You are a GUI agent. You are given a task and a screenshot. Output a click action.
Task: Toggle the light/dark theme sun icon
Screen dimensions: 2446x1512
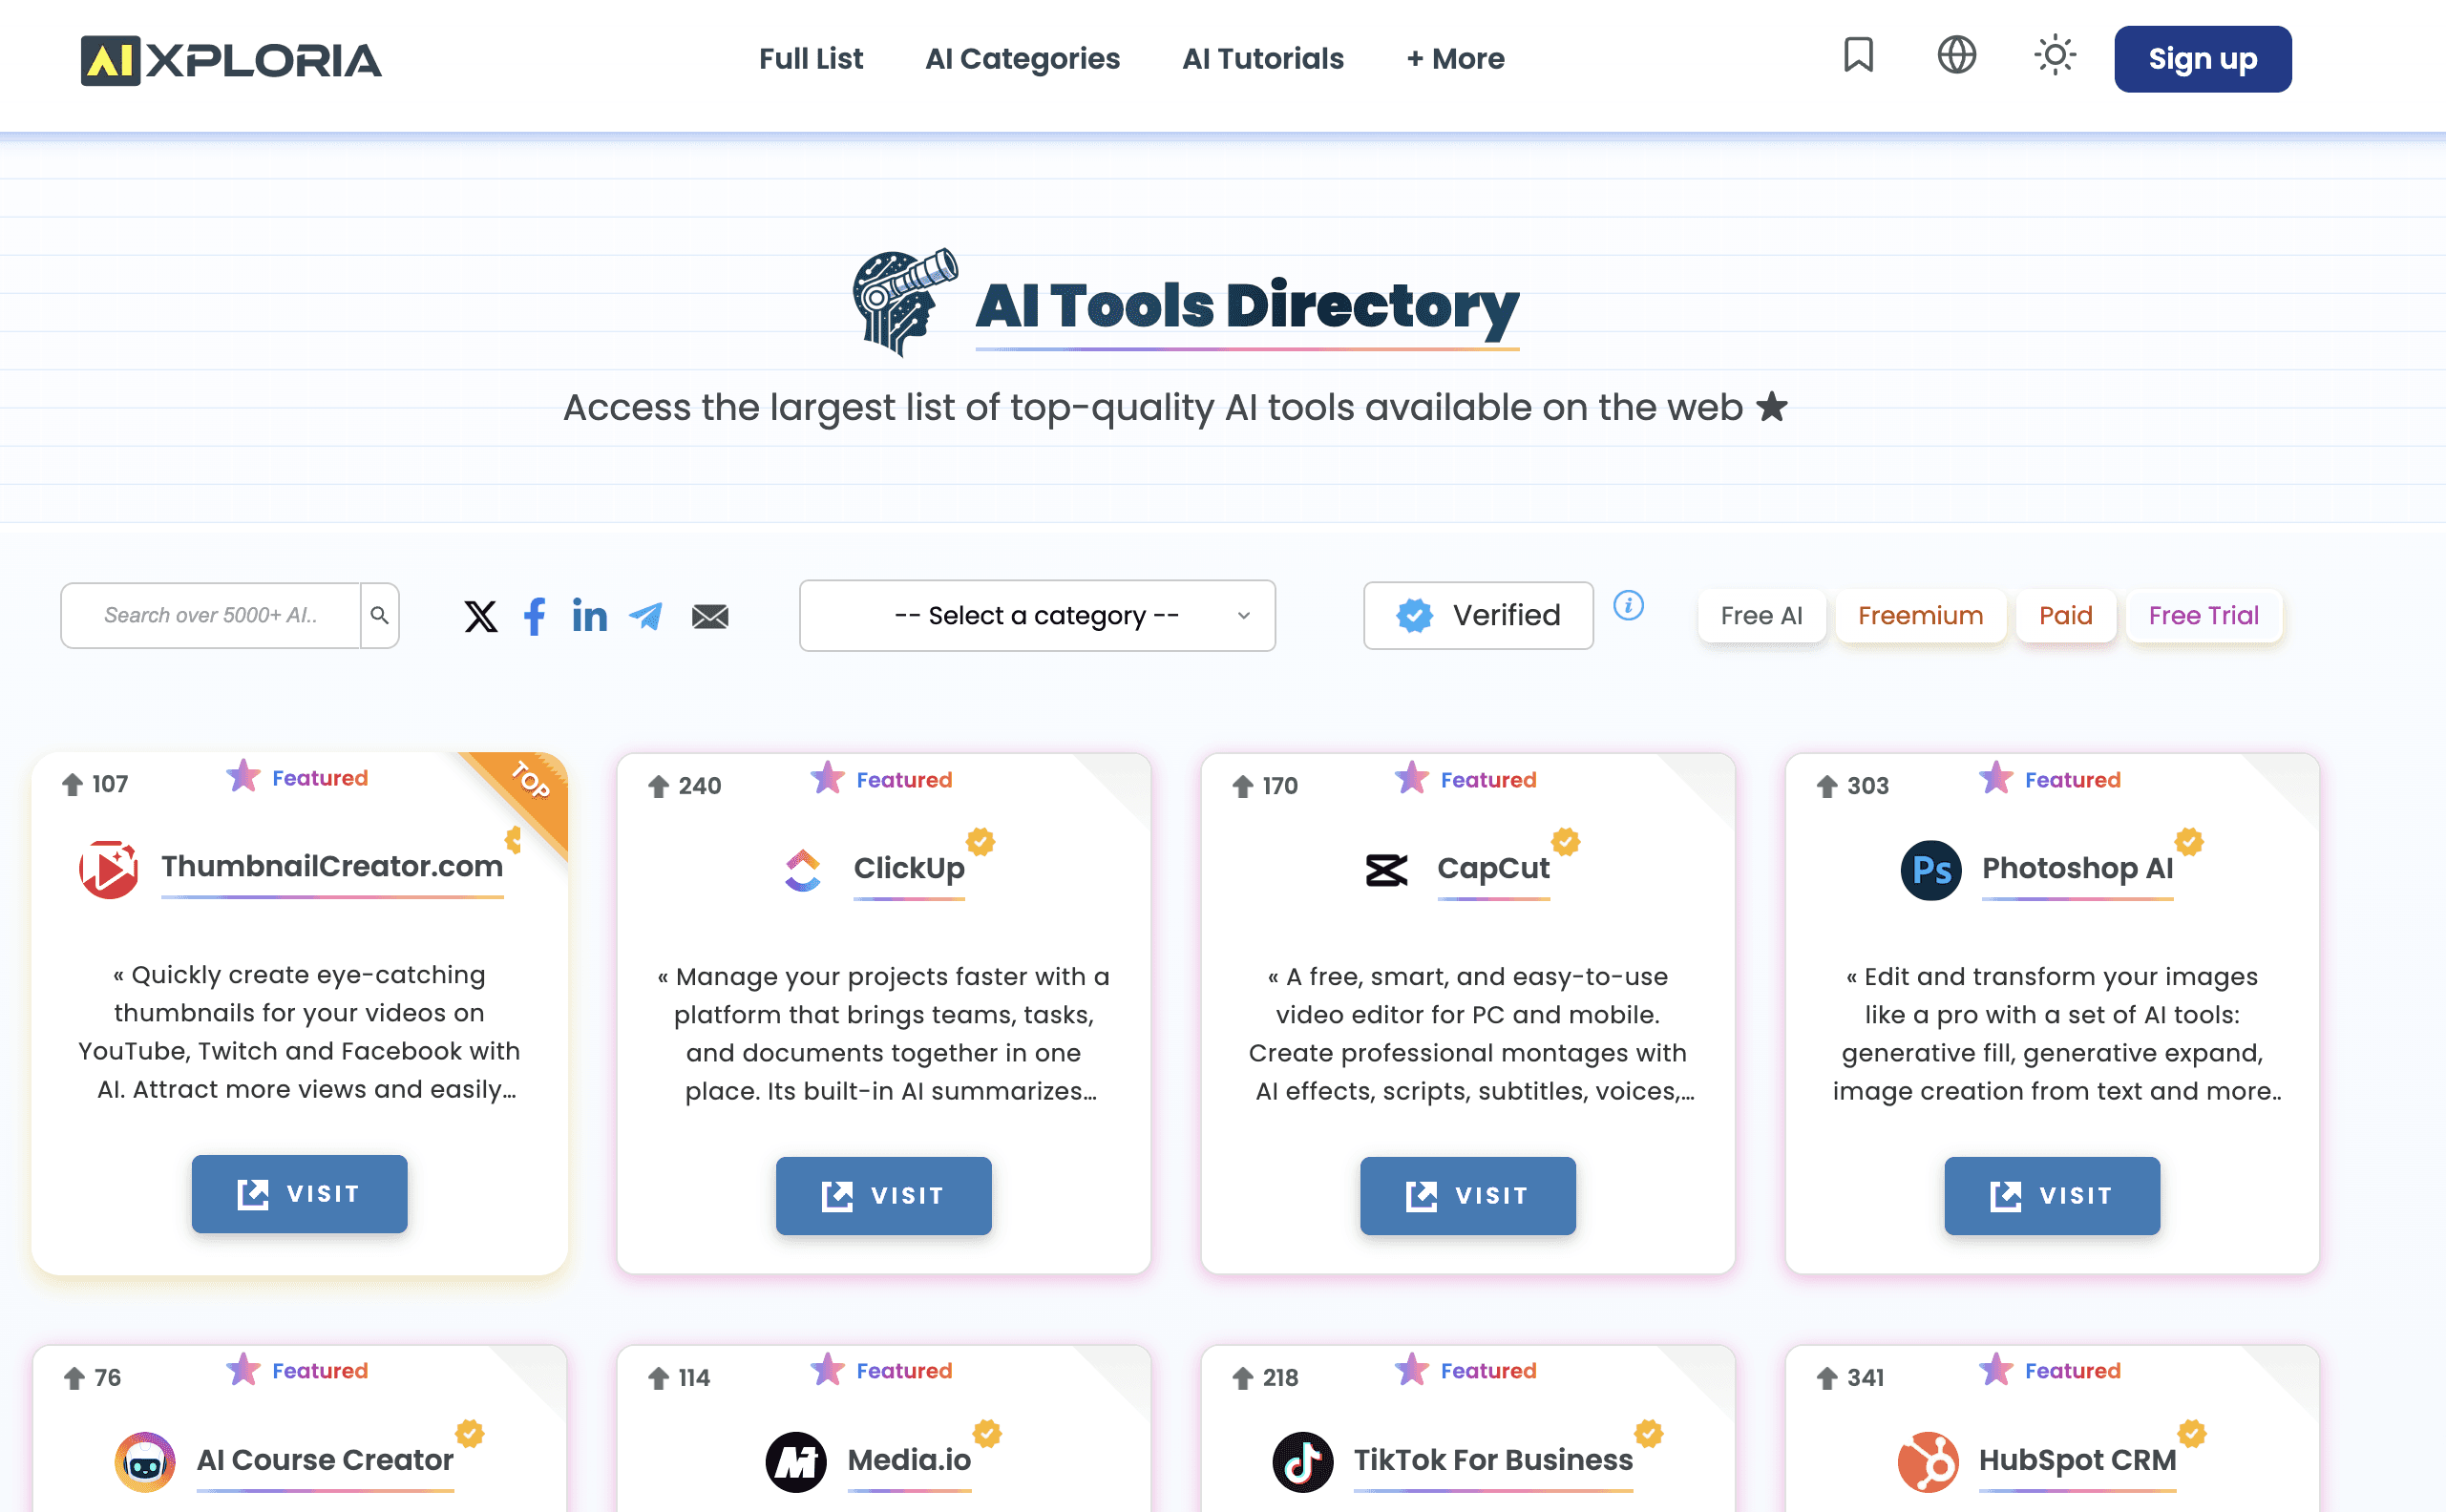pos(2055,56)
